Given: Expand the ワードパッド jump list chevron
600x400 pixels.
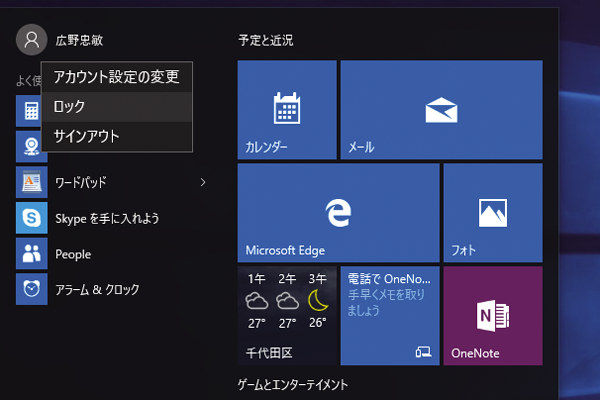Looking at the screenshot, I should 203,182.
